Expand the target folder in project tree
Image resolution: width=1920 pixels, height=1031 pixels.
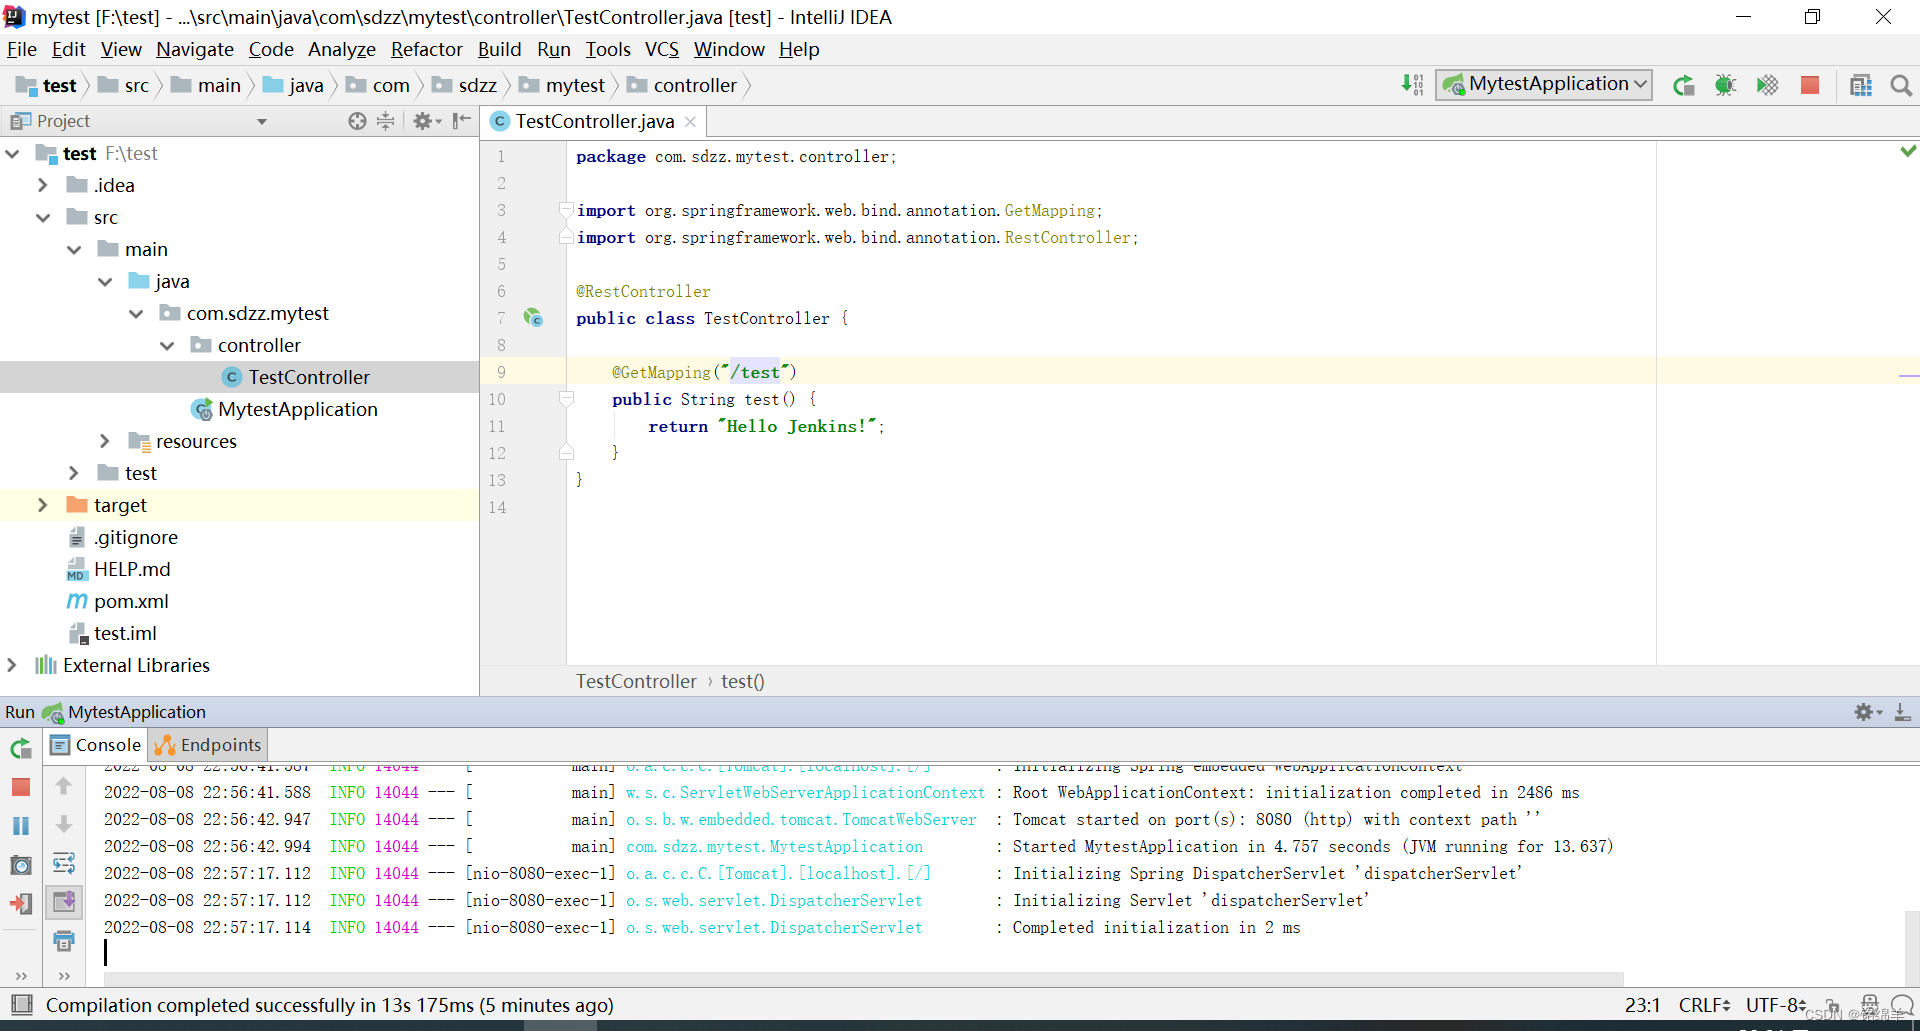pos(42,505)
